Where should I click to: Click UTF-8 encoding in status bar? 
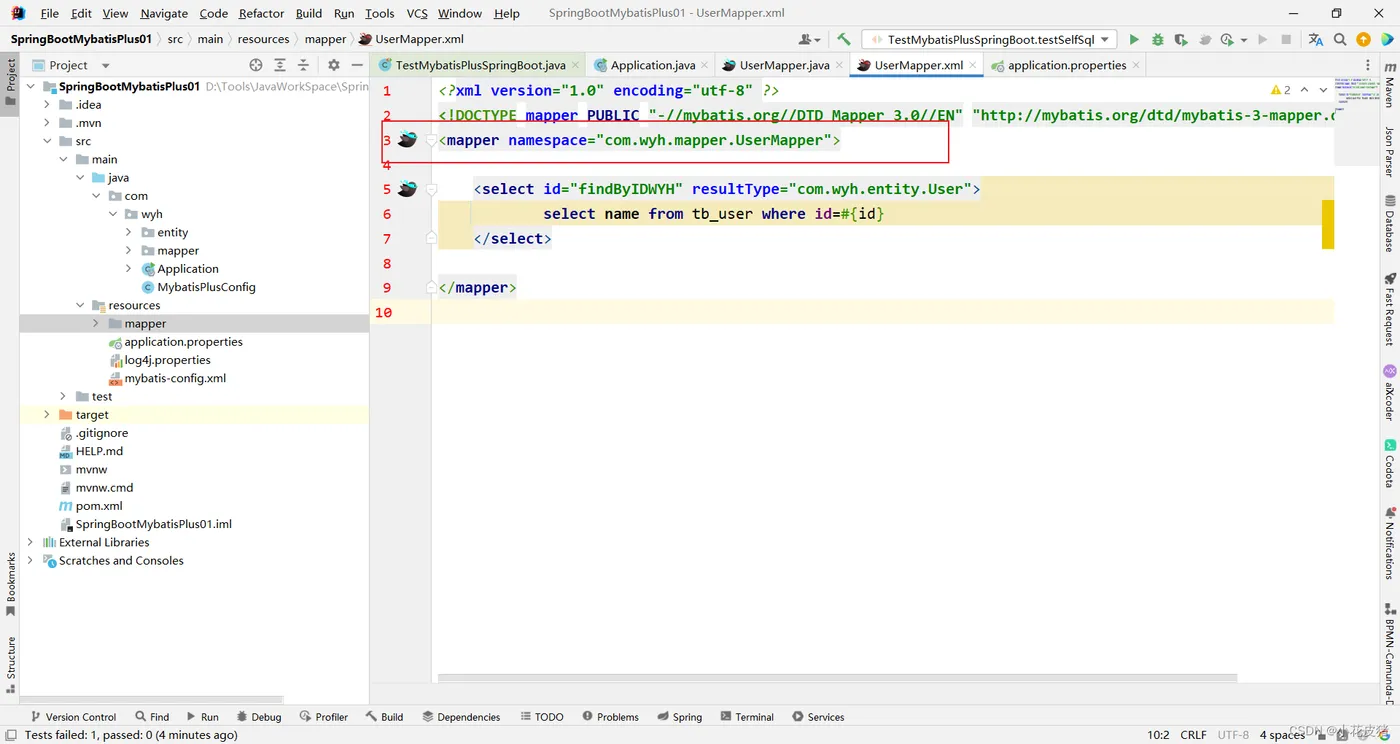click(x=1233, y=735)
